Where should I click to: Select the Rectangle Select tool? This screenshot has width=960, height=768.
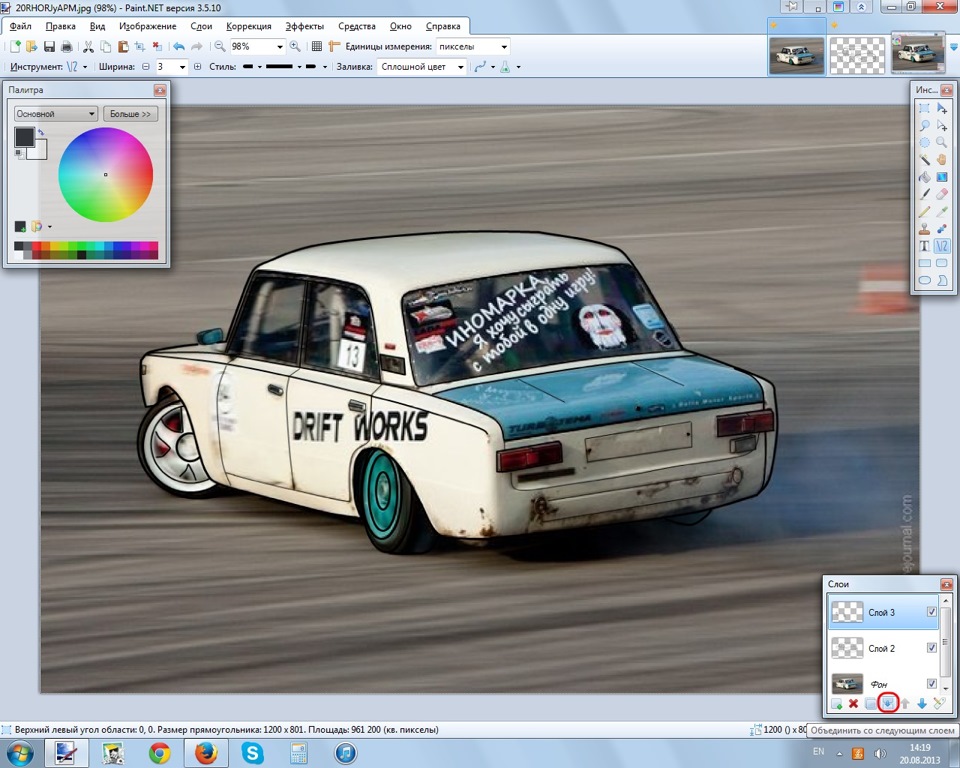[x=924, y=108]
